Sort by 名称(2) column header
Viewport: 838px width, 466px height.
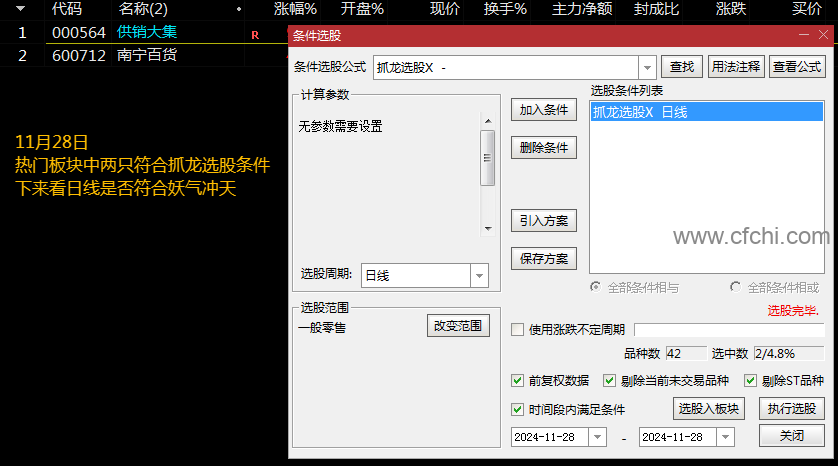(143, 9)
